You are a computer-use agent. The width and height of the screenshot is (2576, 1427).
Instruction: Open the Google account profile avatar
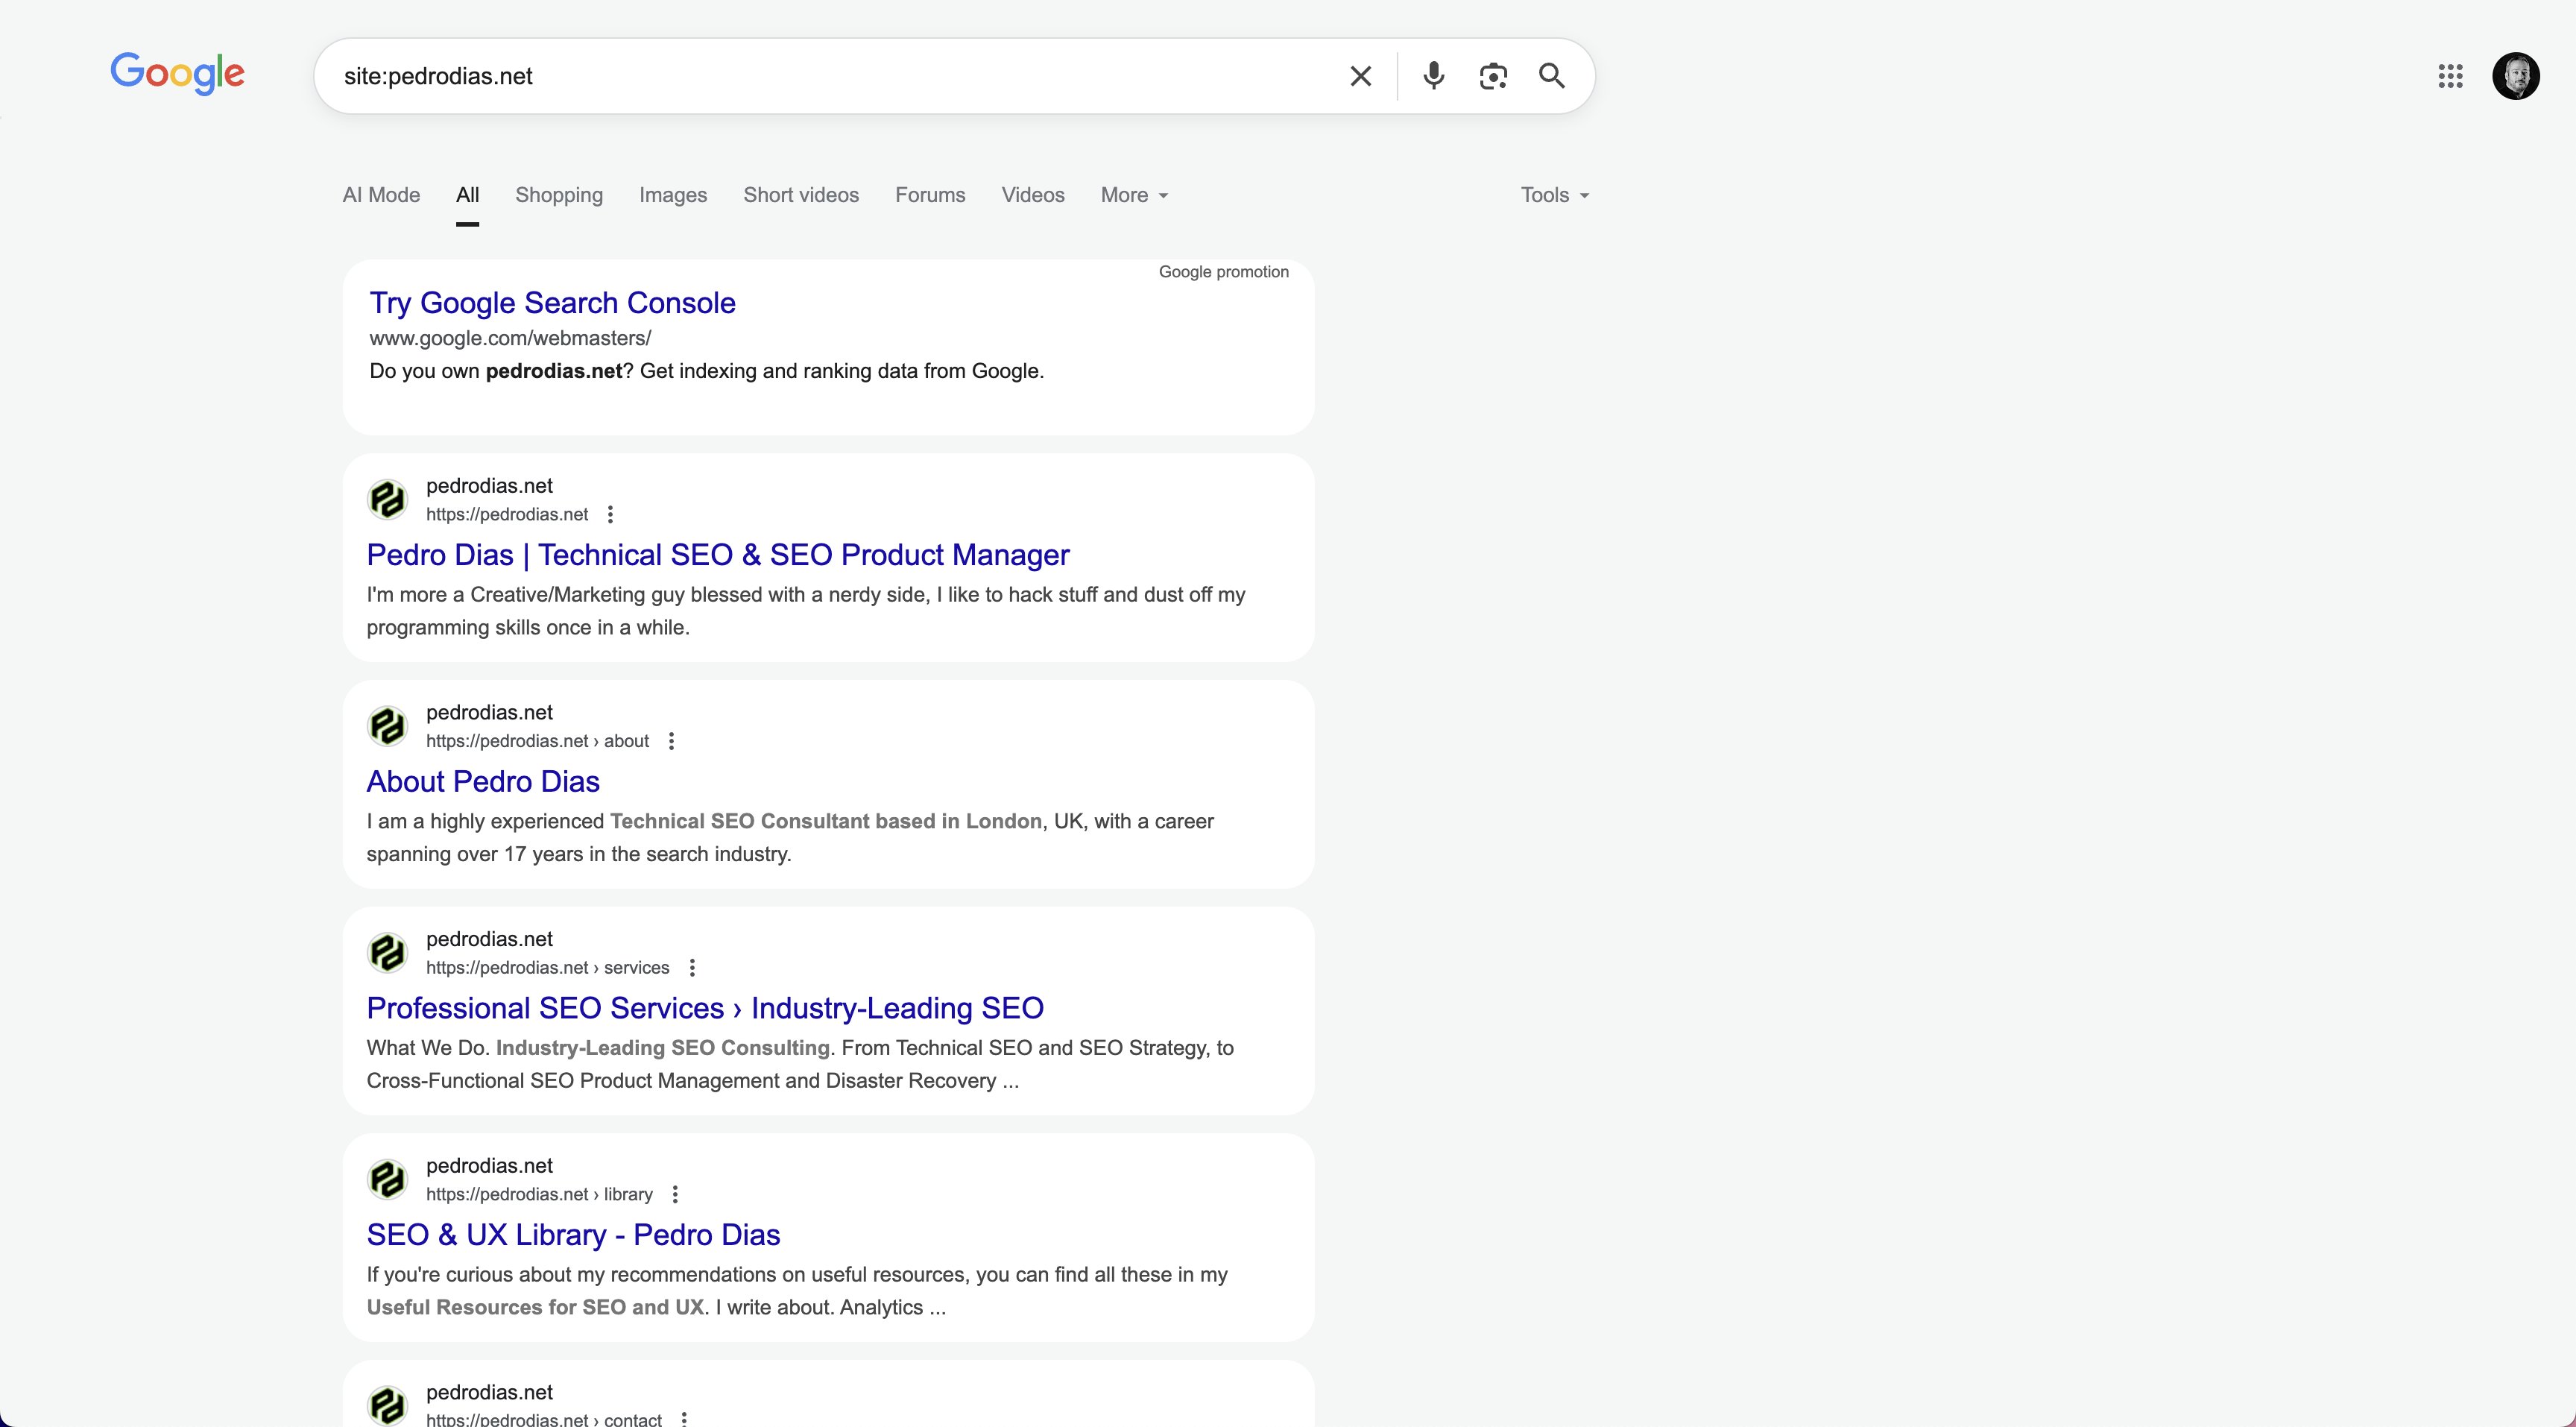tap(2515, 76)
